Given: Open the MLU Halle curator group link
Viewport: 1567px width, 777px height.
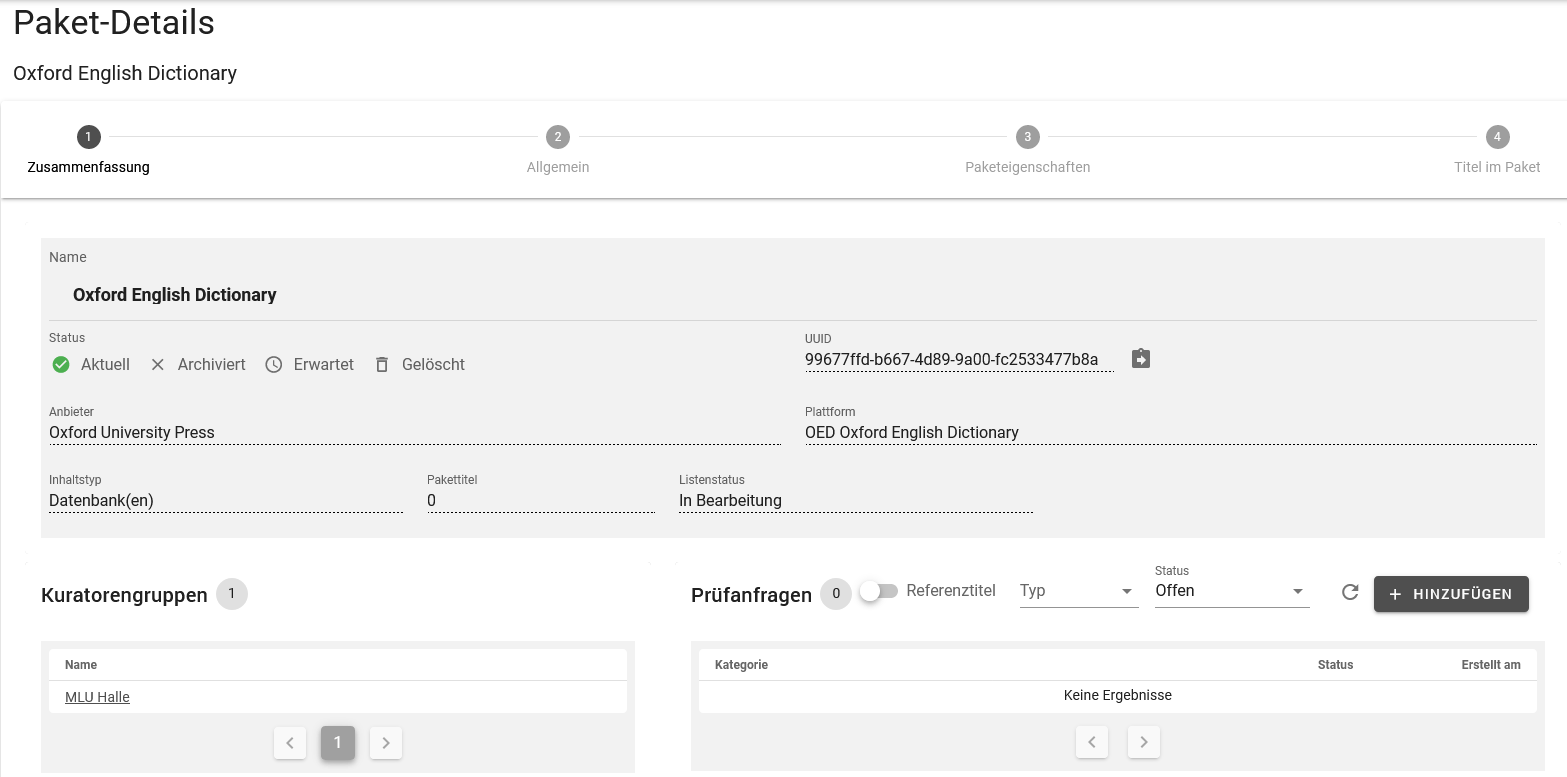Looking at the screenshot, I should click(x=97, y=697).
